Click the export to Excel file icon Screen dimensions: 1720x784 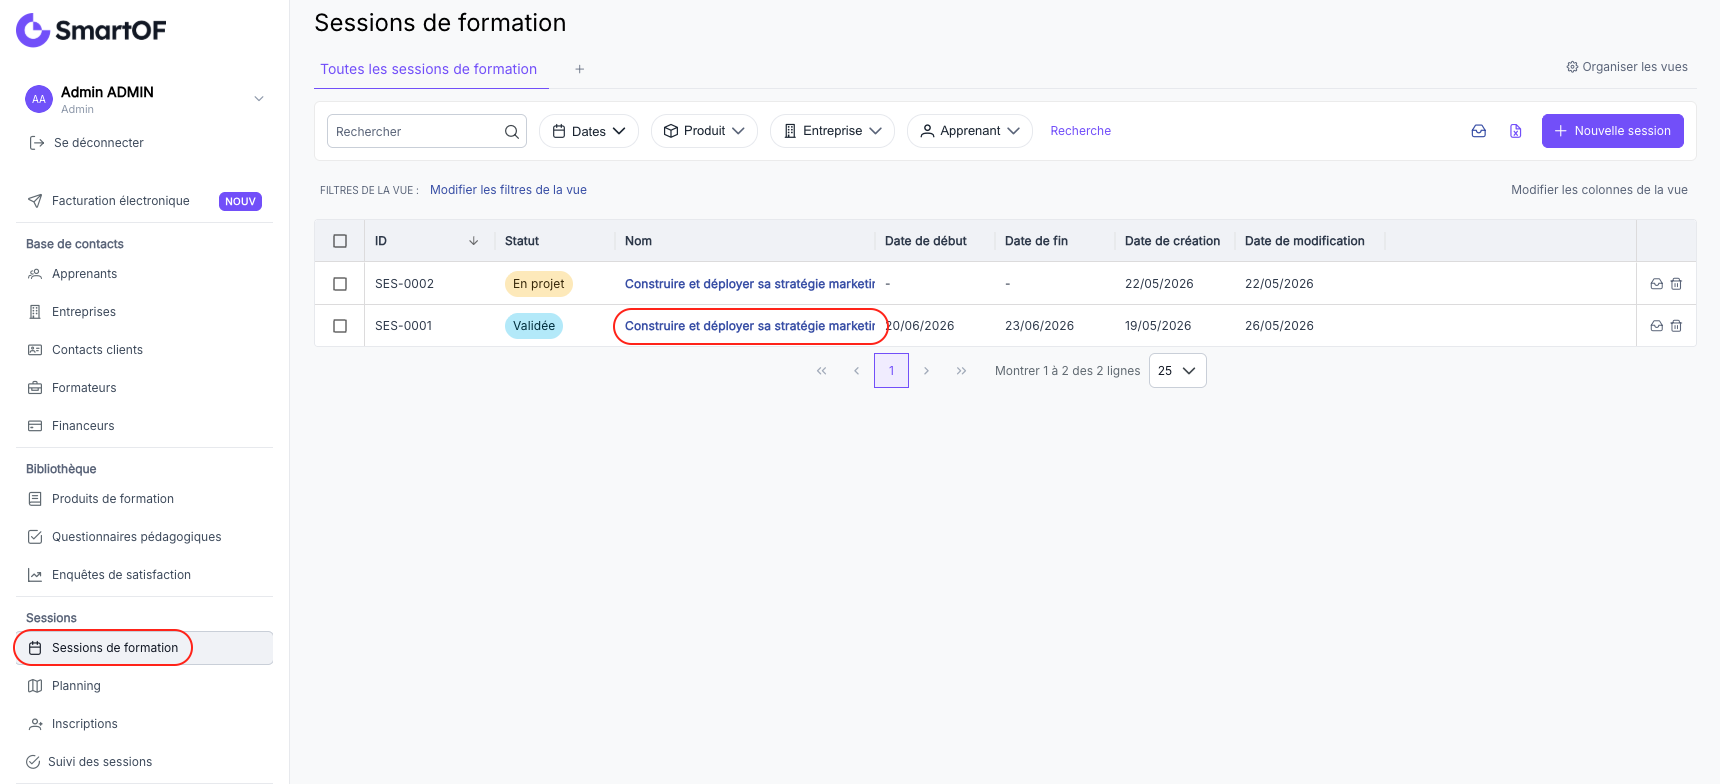(1516, 131)
